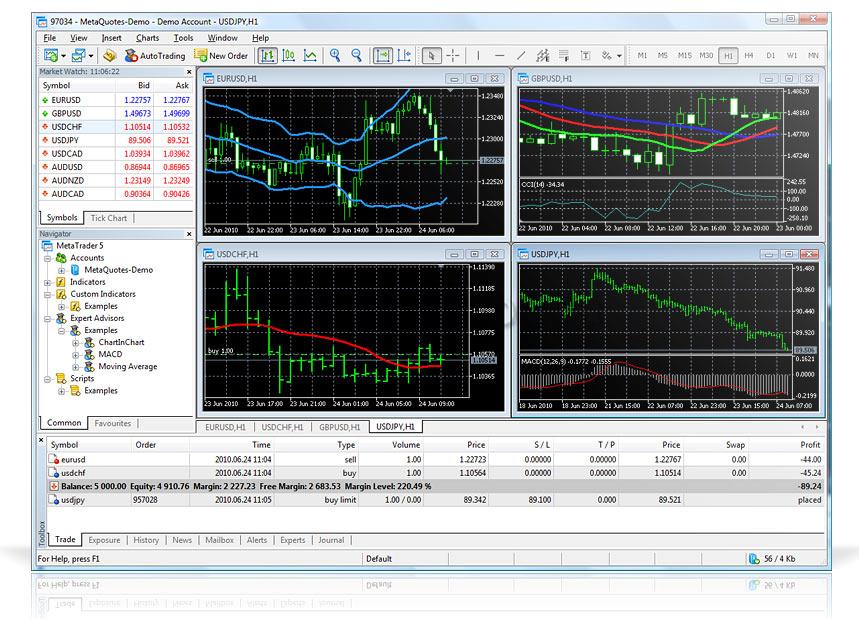Select USDJPY row in Market Watch

66,140
